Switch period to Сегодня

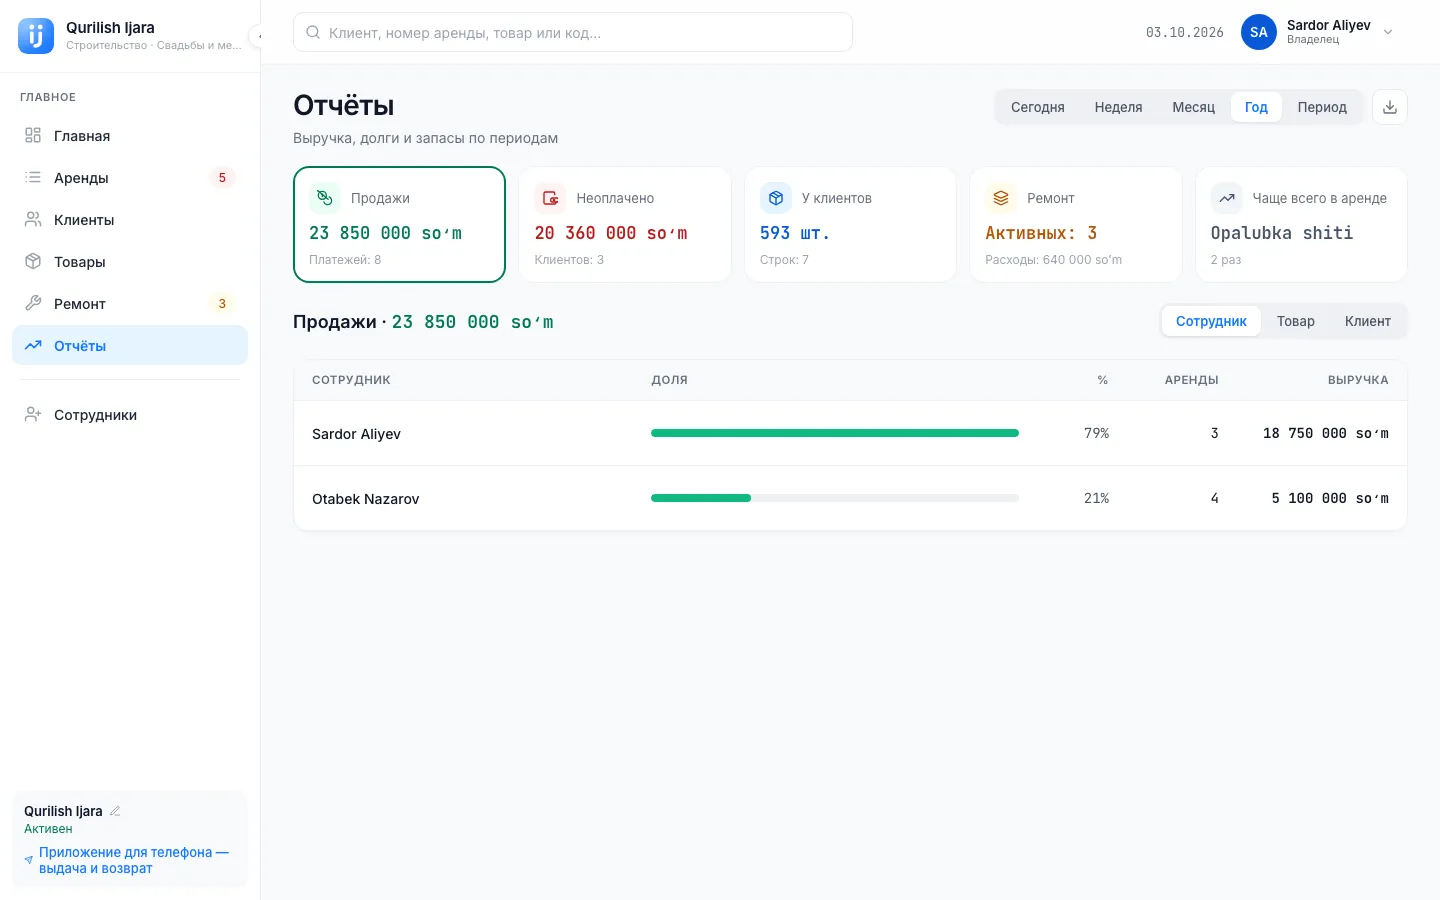pyautogui.click(x=1037, y=107)
